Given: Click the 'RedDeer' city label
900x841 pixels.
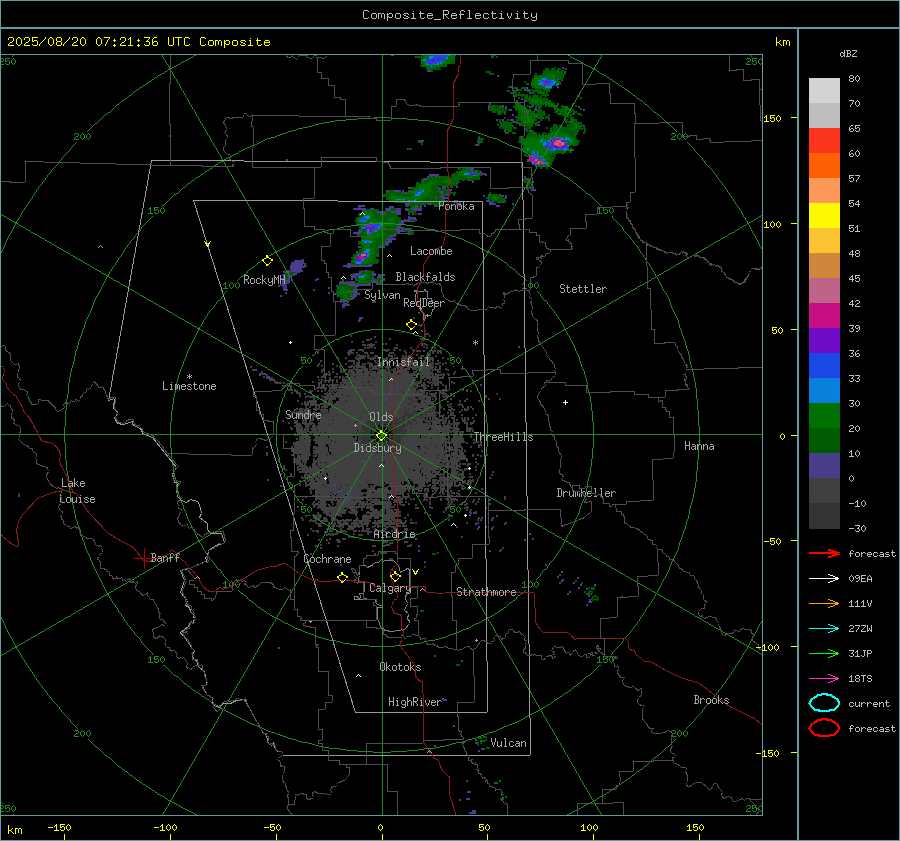Looking at the screenshot, I should [424, 303].
